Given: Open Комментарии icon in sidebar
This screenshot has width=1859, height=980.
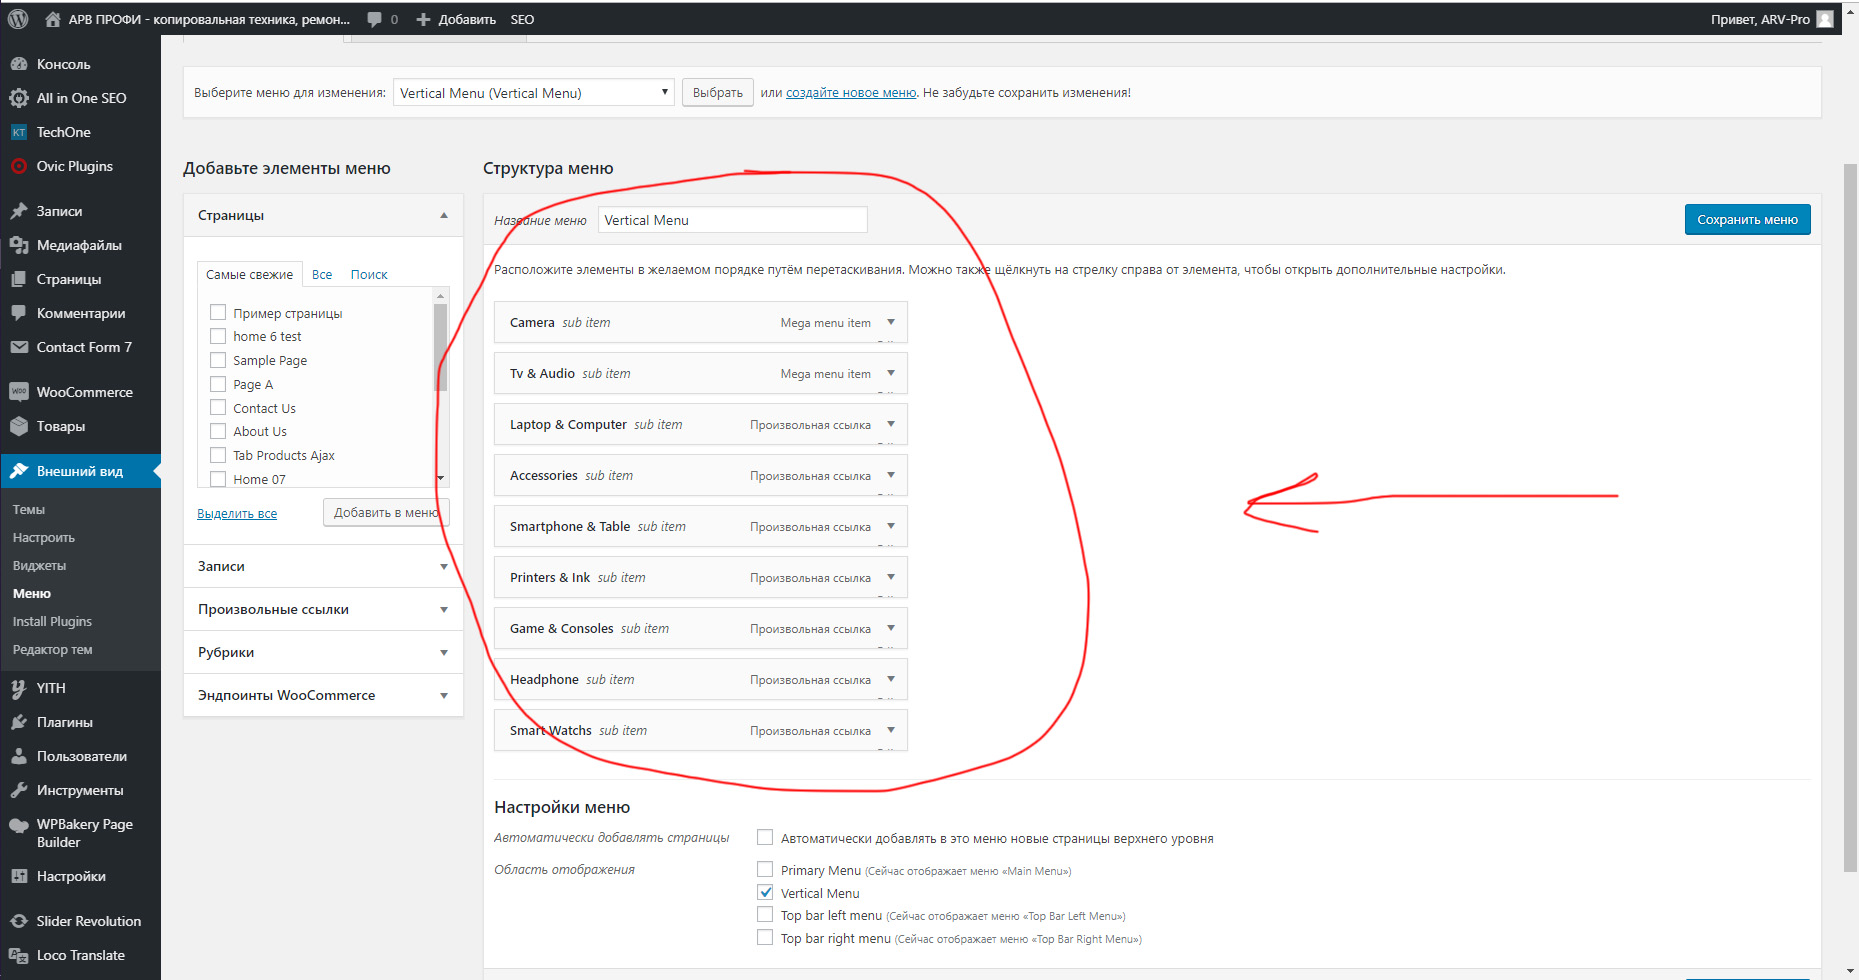Looking at the screenshot, I should pyautogui.click(x=19, y=313).
